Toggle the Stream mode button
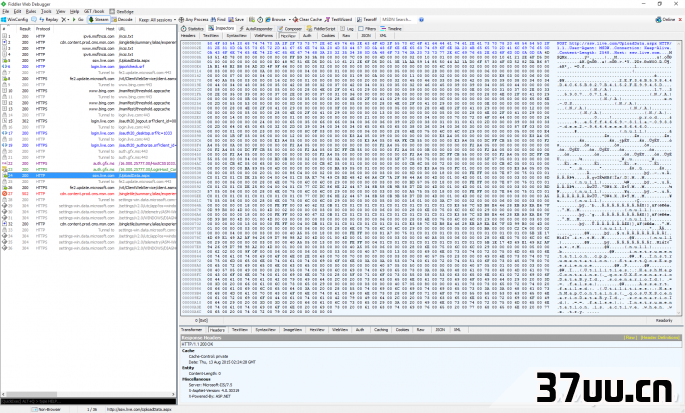This screenshot has width=685, height=413. coord(98,20)
